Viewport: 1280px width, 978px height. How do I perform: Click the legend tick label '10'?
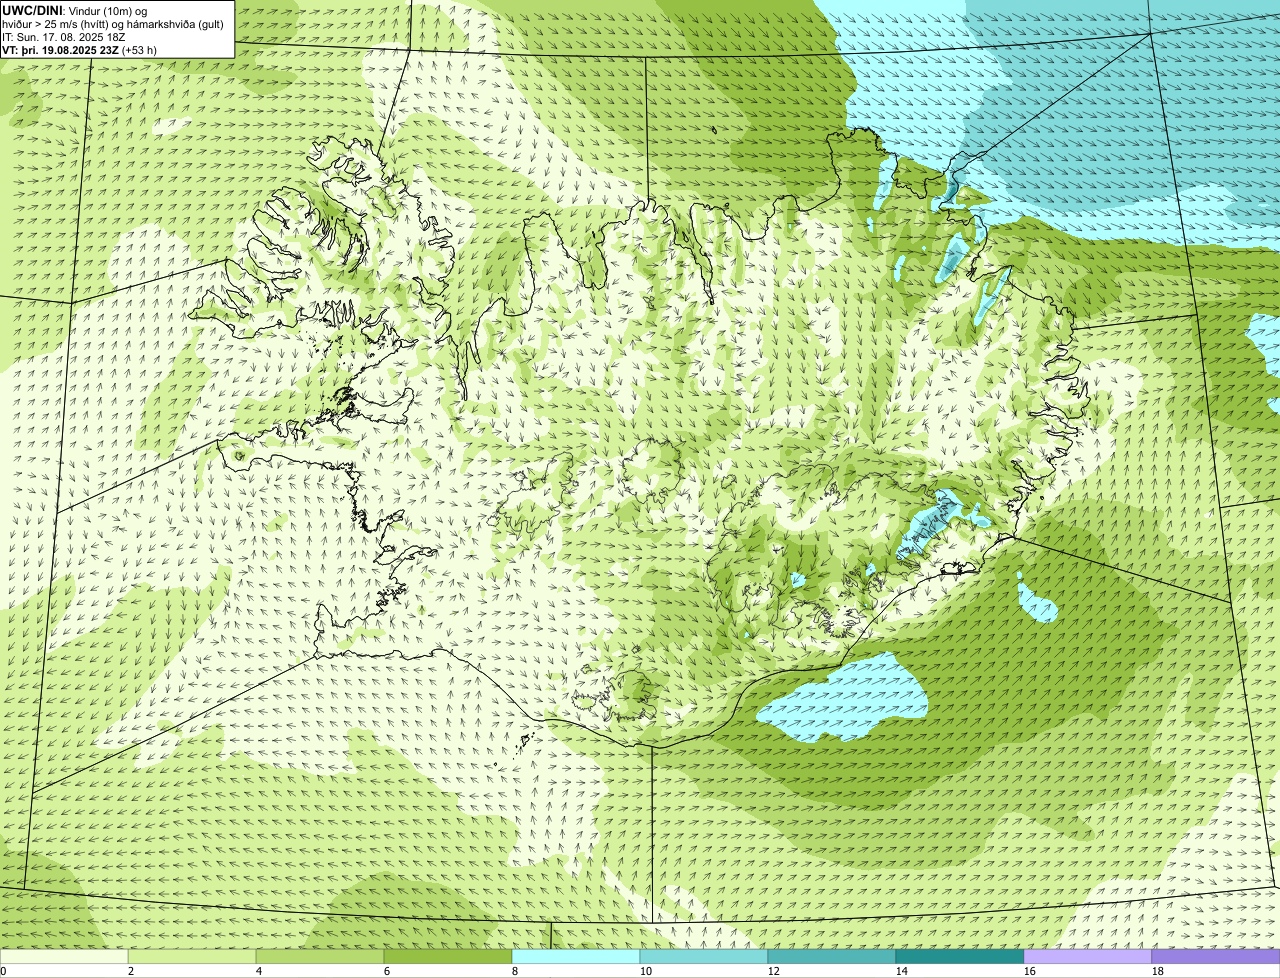pos(646,971)
